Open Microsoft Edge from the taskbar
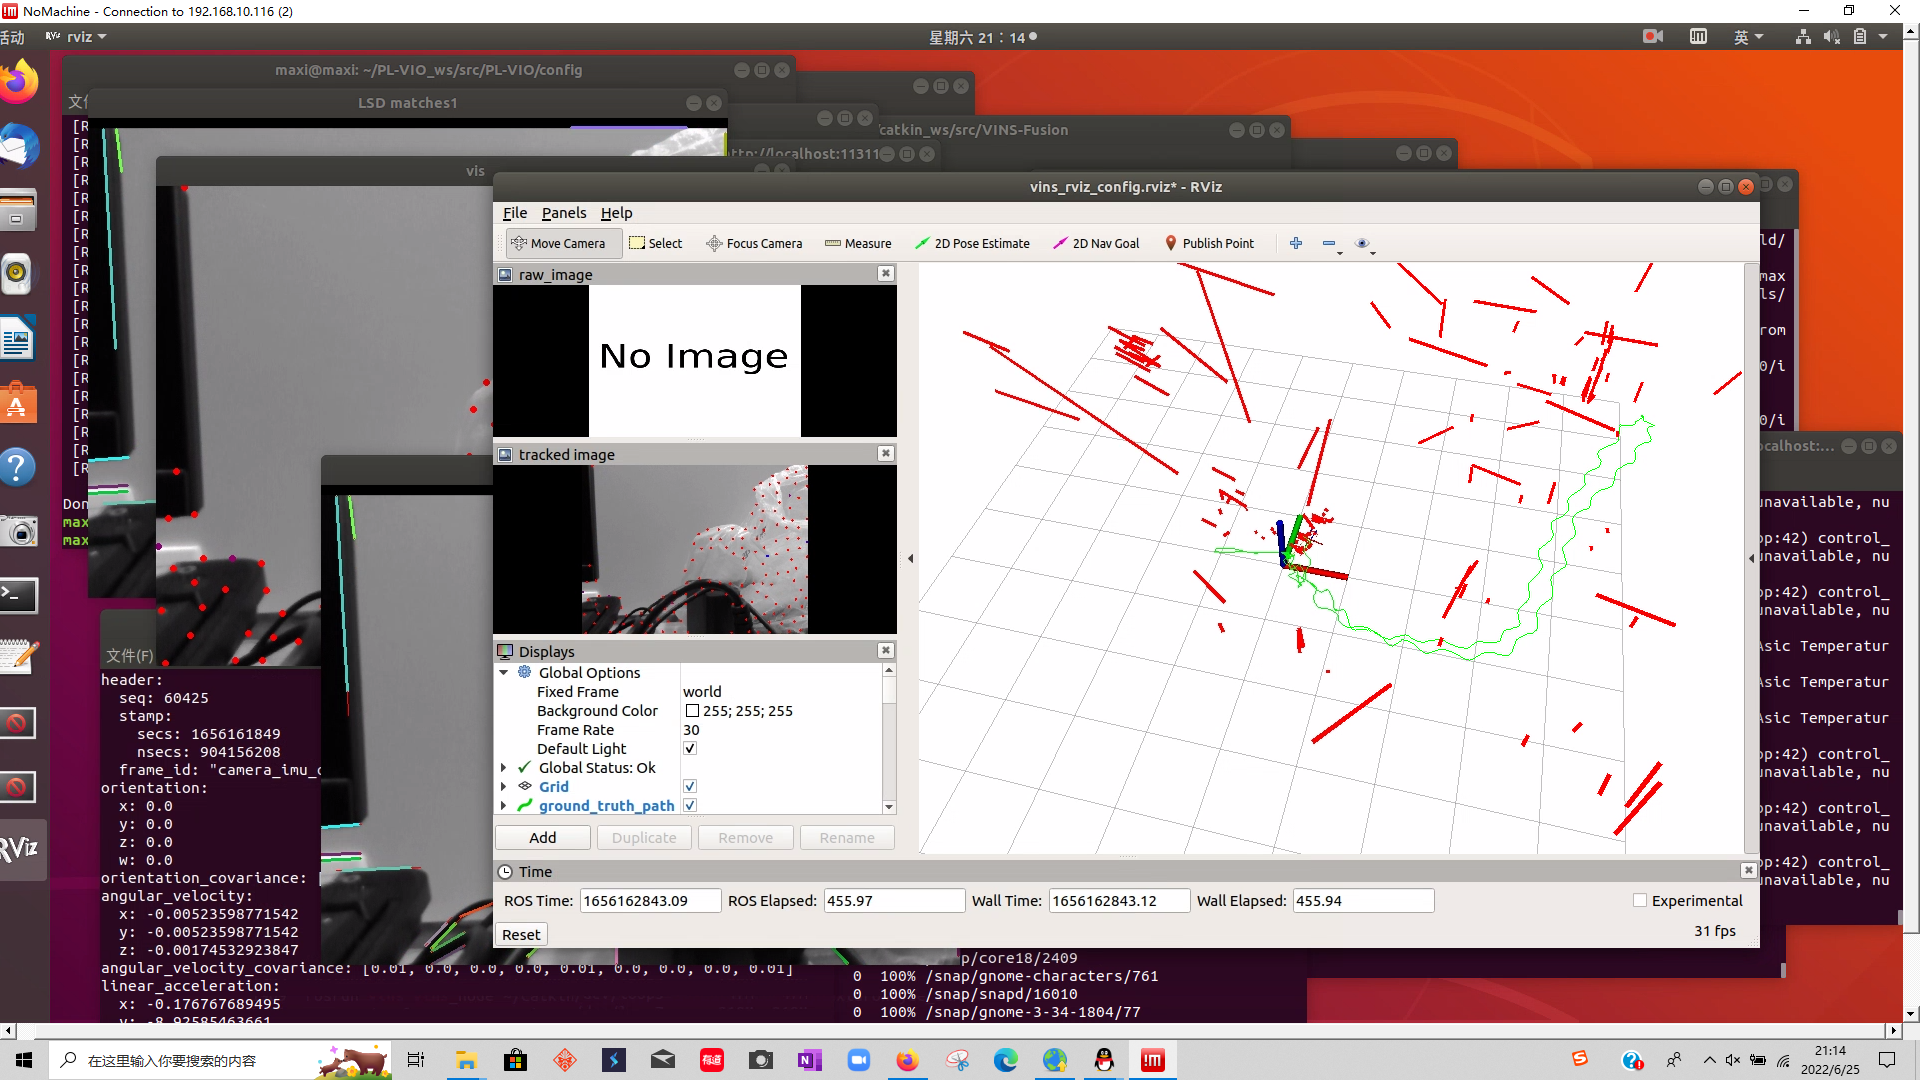 [1005, 1060]
